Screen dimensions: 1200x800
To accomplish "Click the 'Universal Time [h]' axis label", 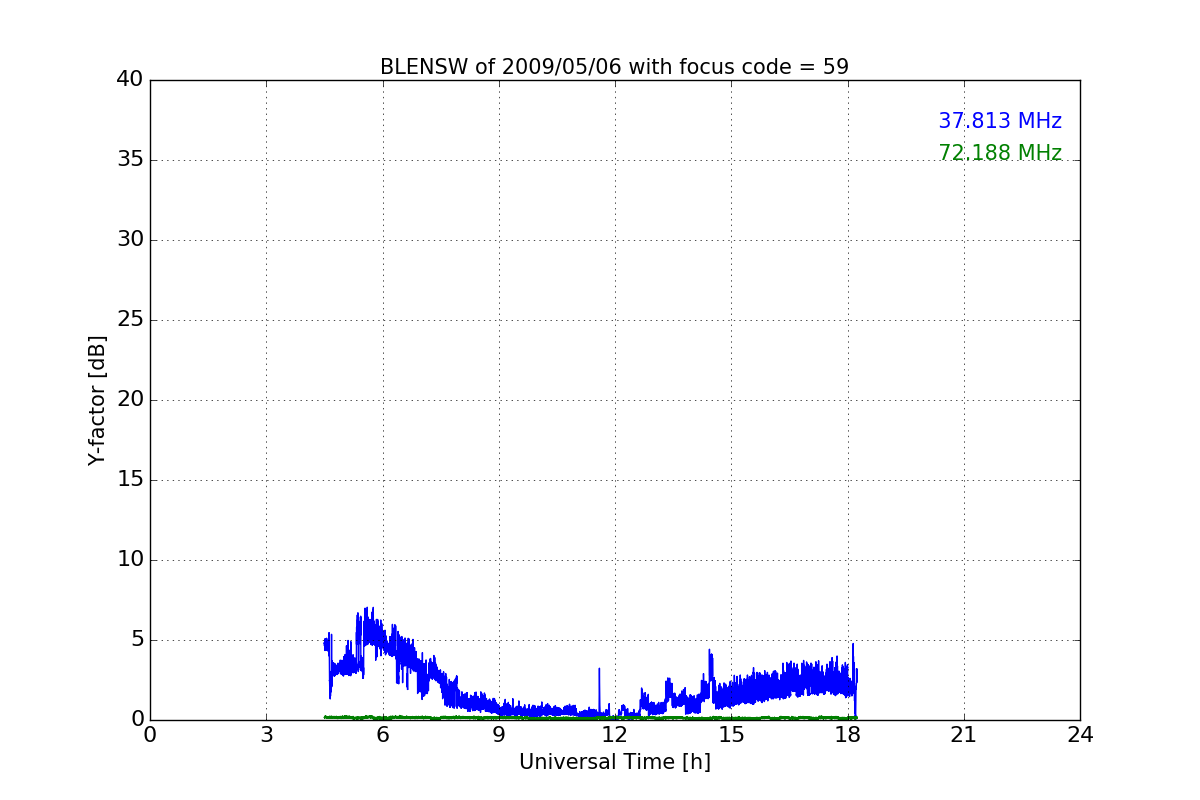I will pos(615,762).
